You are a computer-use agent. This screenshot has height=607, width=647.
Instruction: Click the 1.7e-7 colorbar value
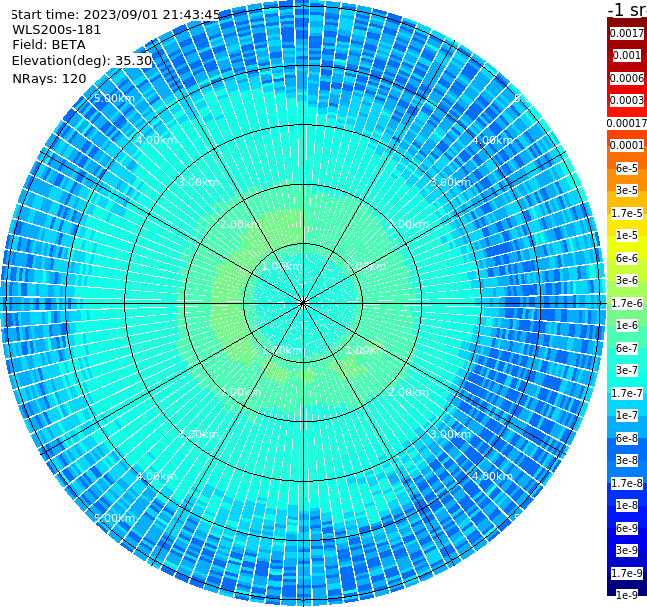click(627, 393)
